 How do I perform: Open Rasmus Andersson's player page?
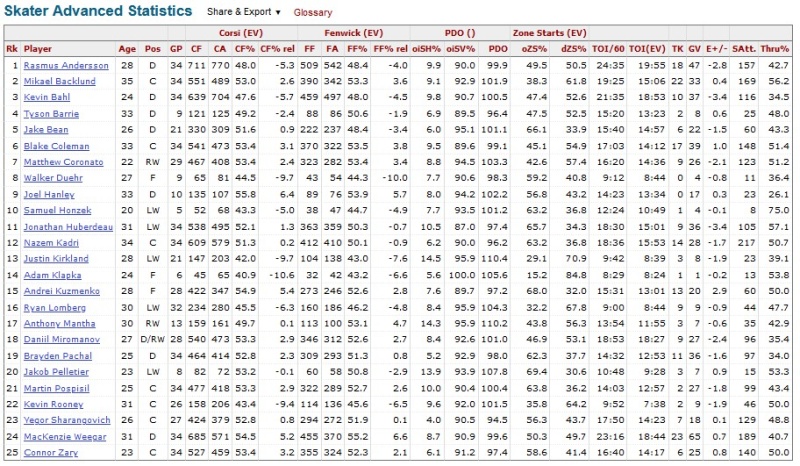[x=66, y=65]
